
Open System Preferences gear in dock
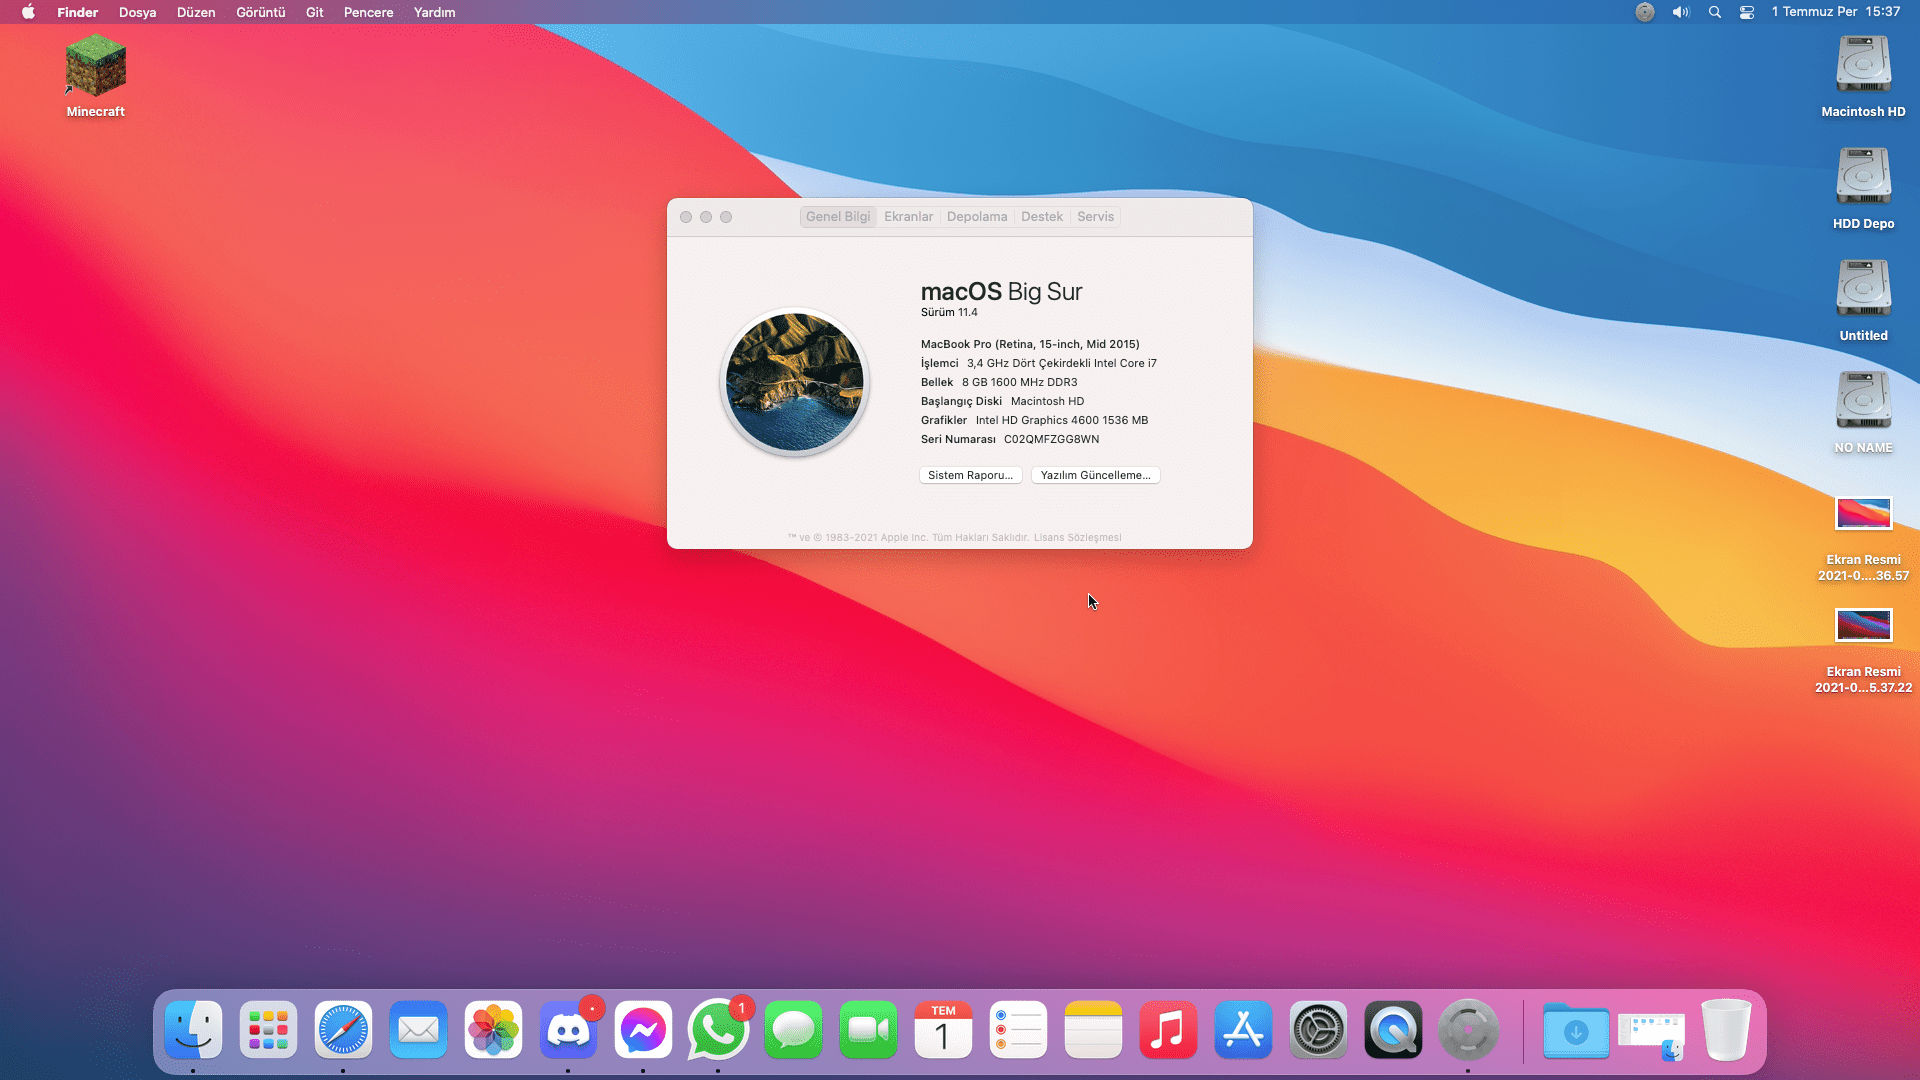coord(1318,1030)
